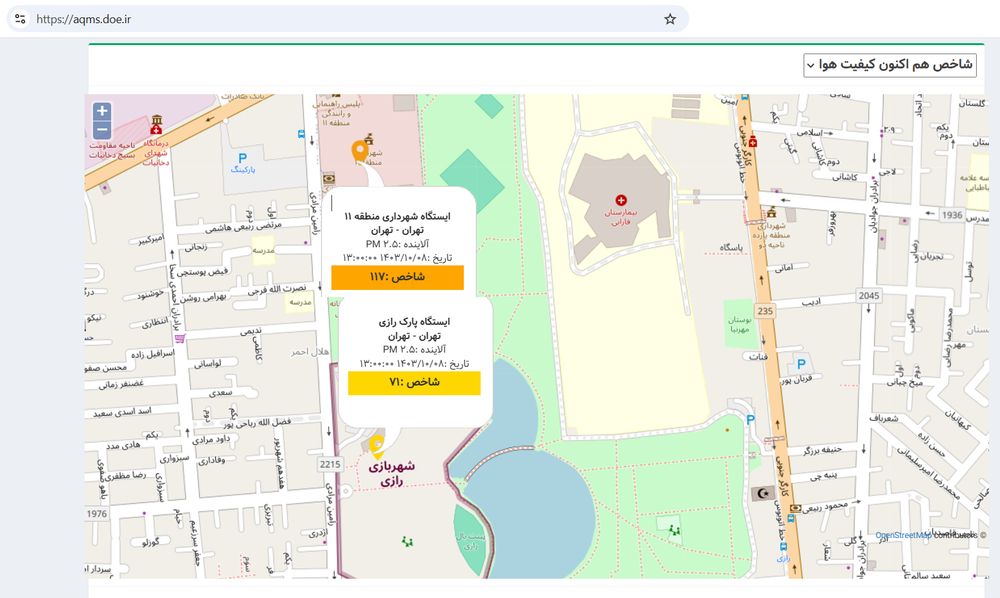Open site information icon in address bar

coord(20,19)
